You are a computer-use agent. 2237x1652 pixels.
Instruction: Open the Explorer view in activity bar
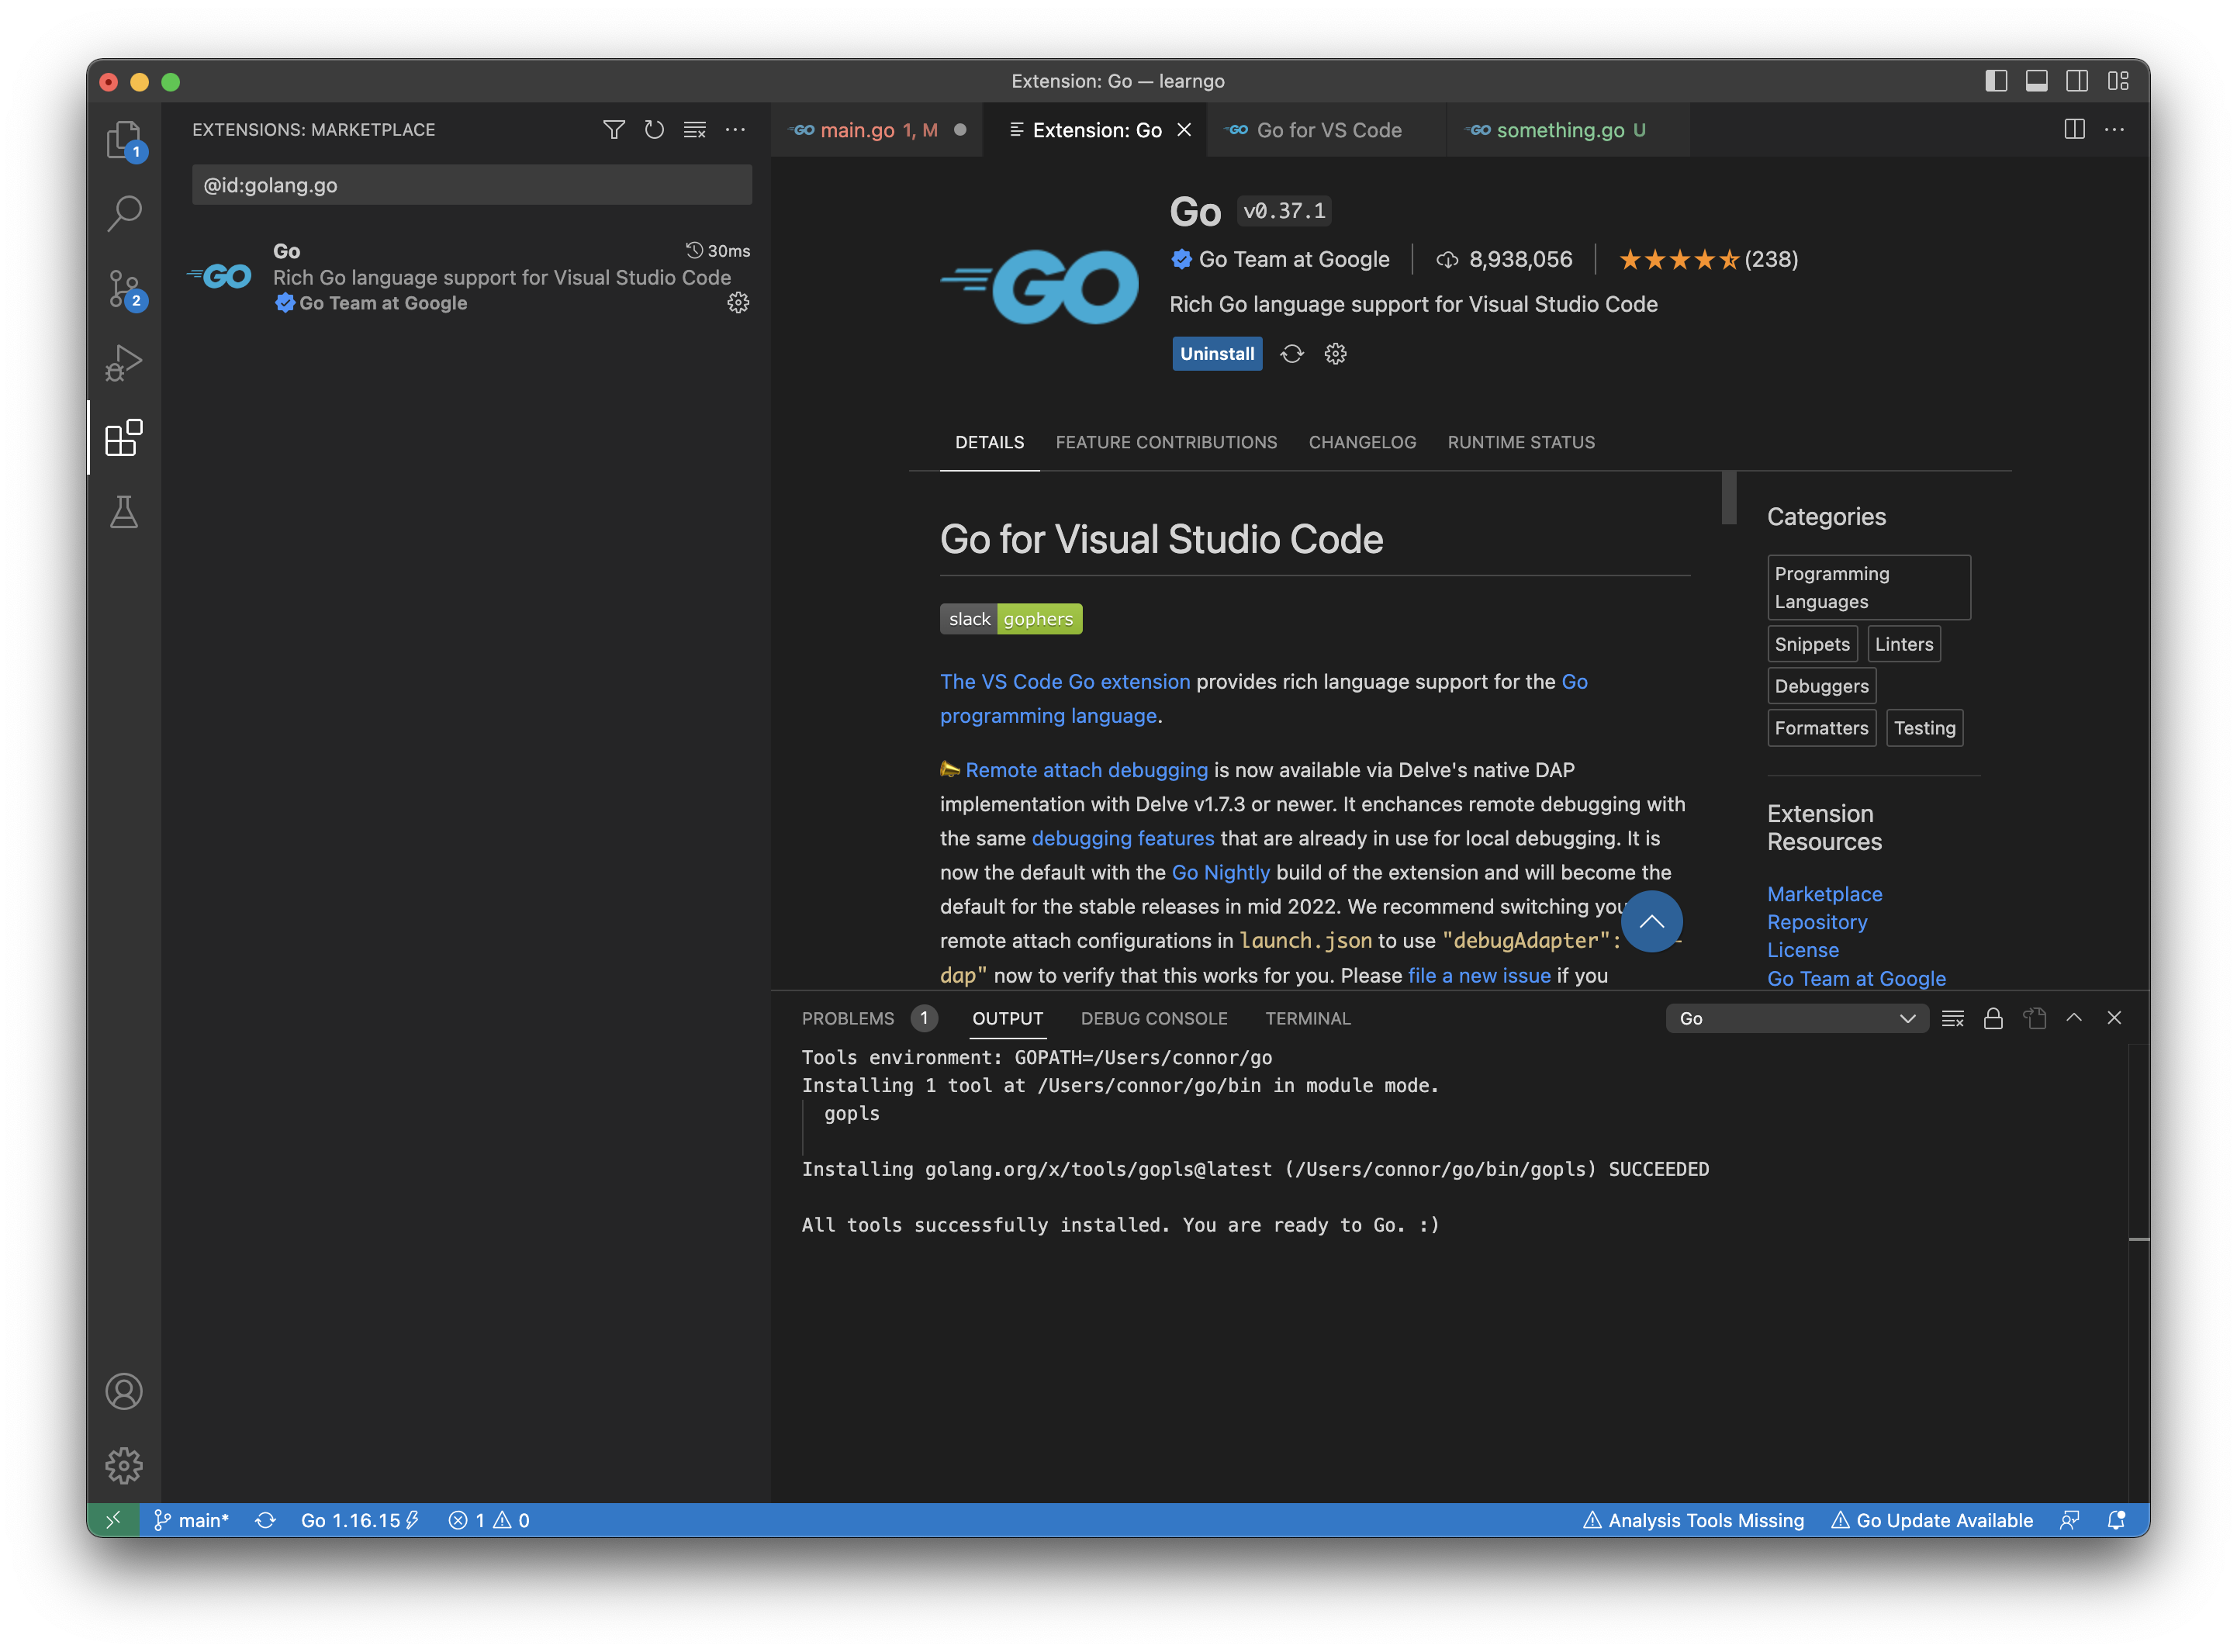[x=124, y=140]
